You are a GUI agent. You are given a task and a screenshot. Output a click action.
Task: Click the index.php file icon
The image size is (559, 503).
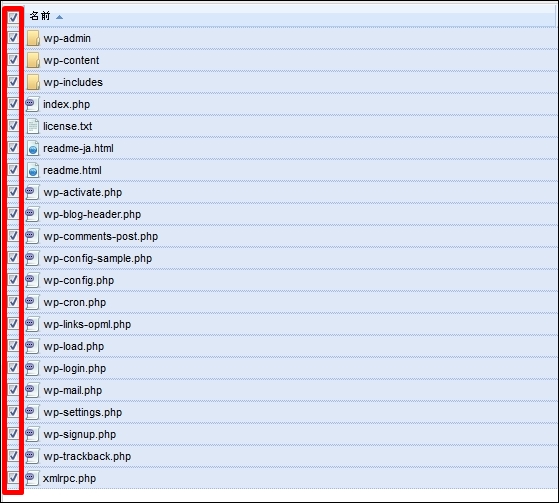coord(32,104)
